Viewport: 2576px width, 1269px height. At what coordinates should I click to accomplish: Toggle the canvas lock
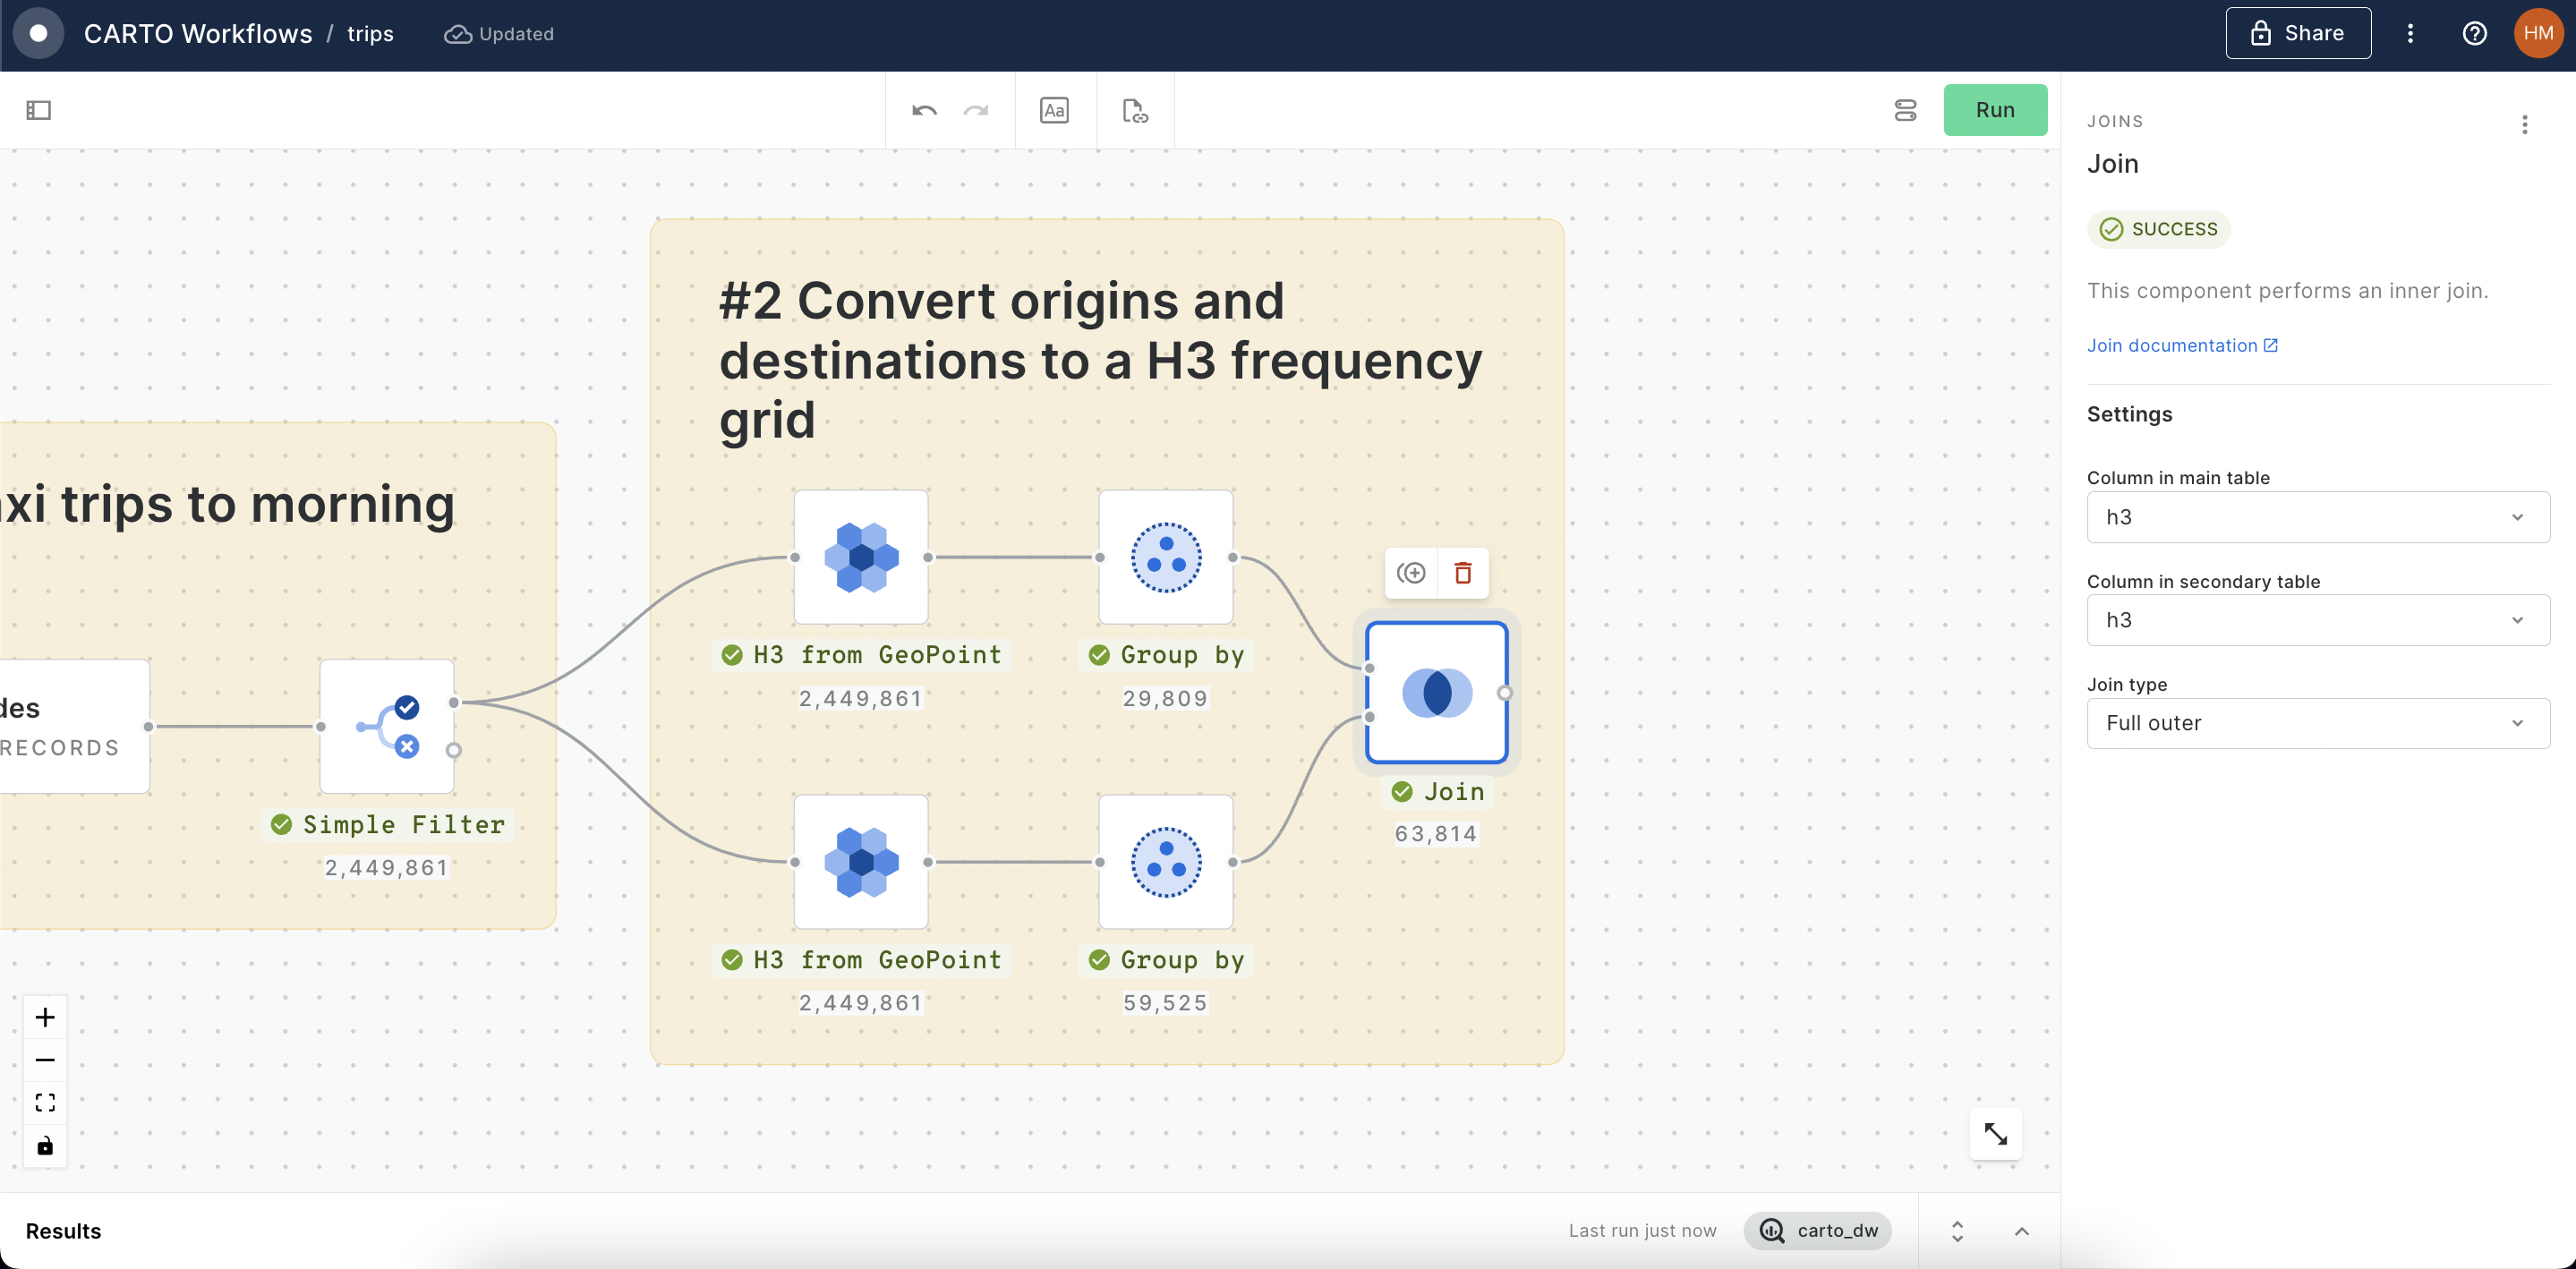[x=45, y=1146]
